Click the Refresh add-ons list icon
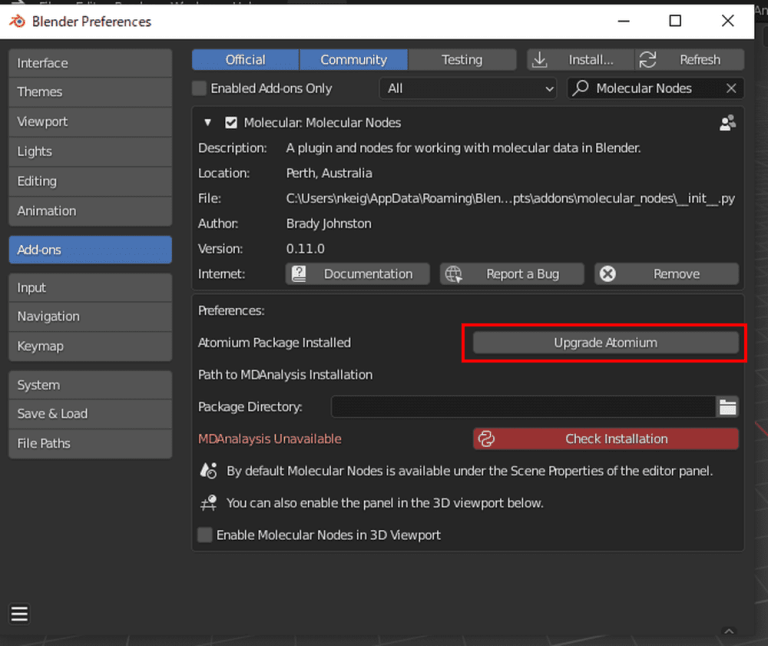 click(648, 60)
